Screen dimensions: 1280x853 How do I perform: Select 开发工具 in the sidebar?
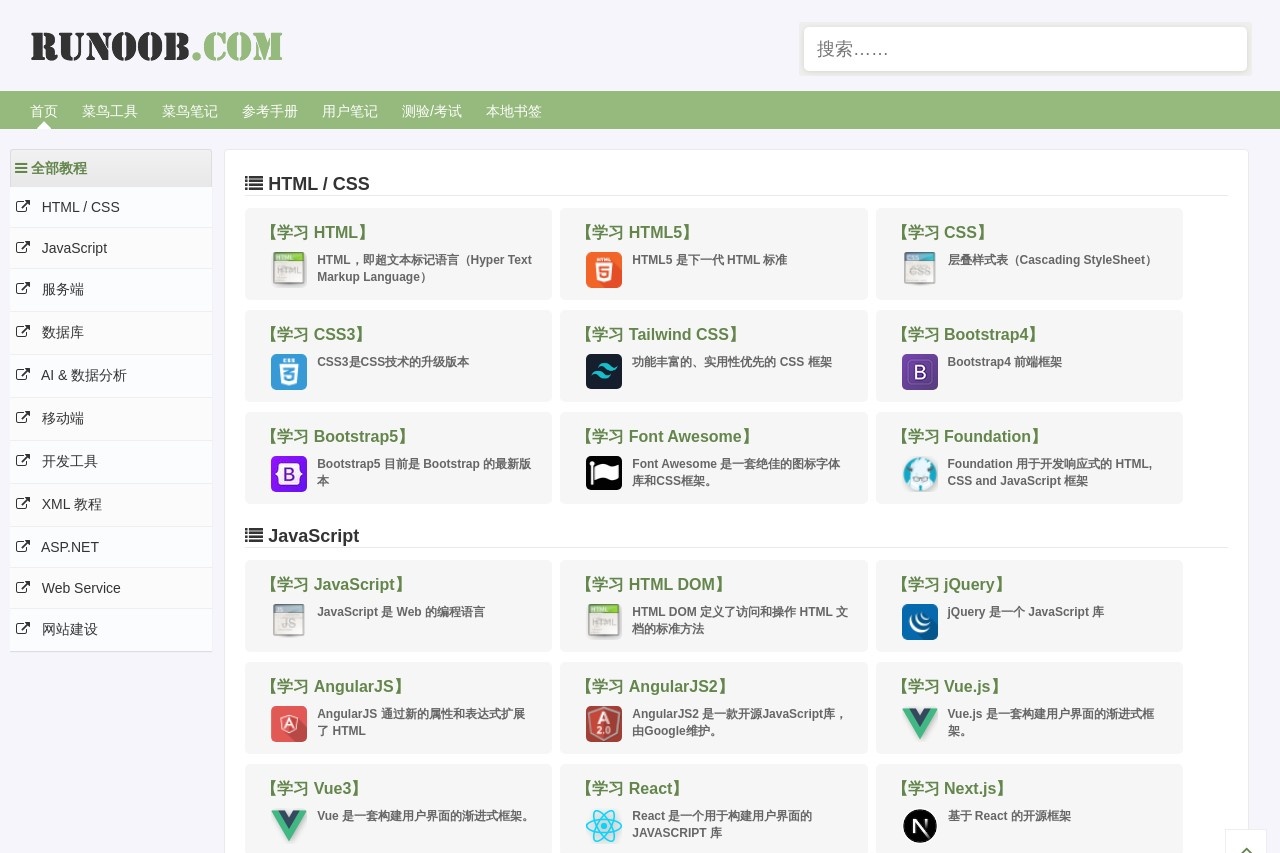click(x=111, y=462)
